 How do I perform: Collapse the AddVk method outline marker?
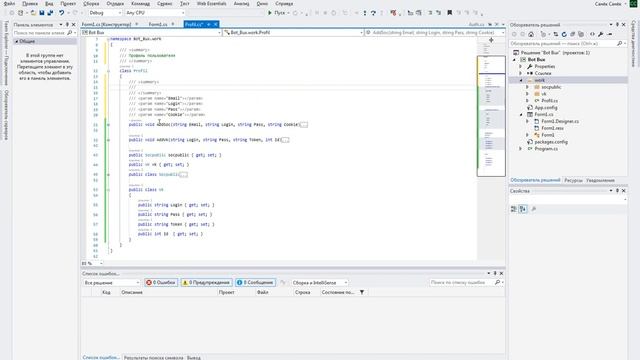coord(108,140)
